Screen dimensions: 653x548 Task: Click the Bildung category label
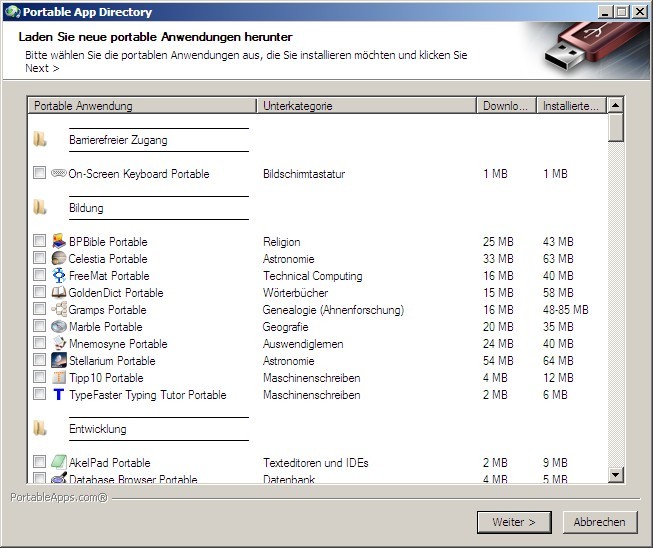coord(86,208)
